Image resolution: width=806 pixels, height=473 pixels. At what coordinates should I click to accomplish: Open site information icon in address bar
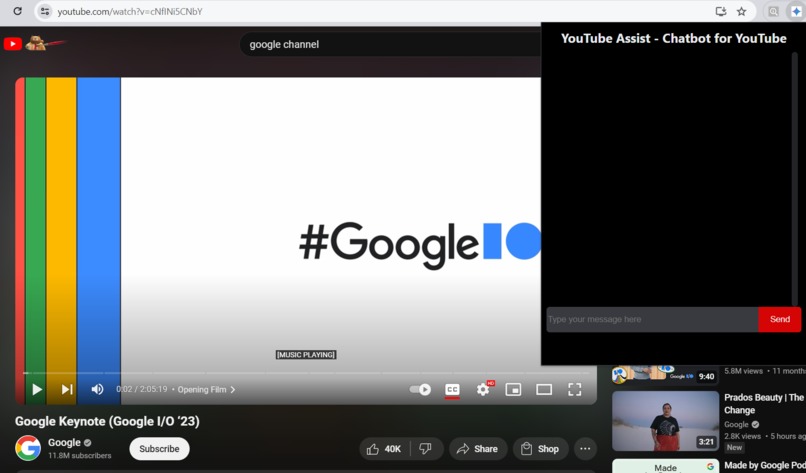45,11
